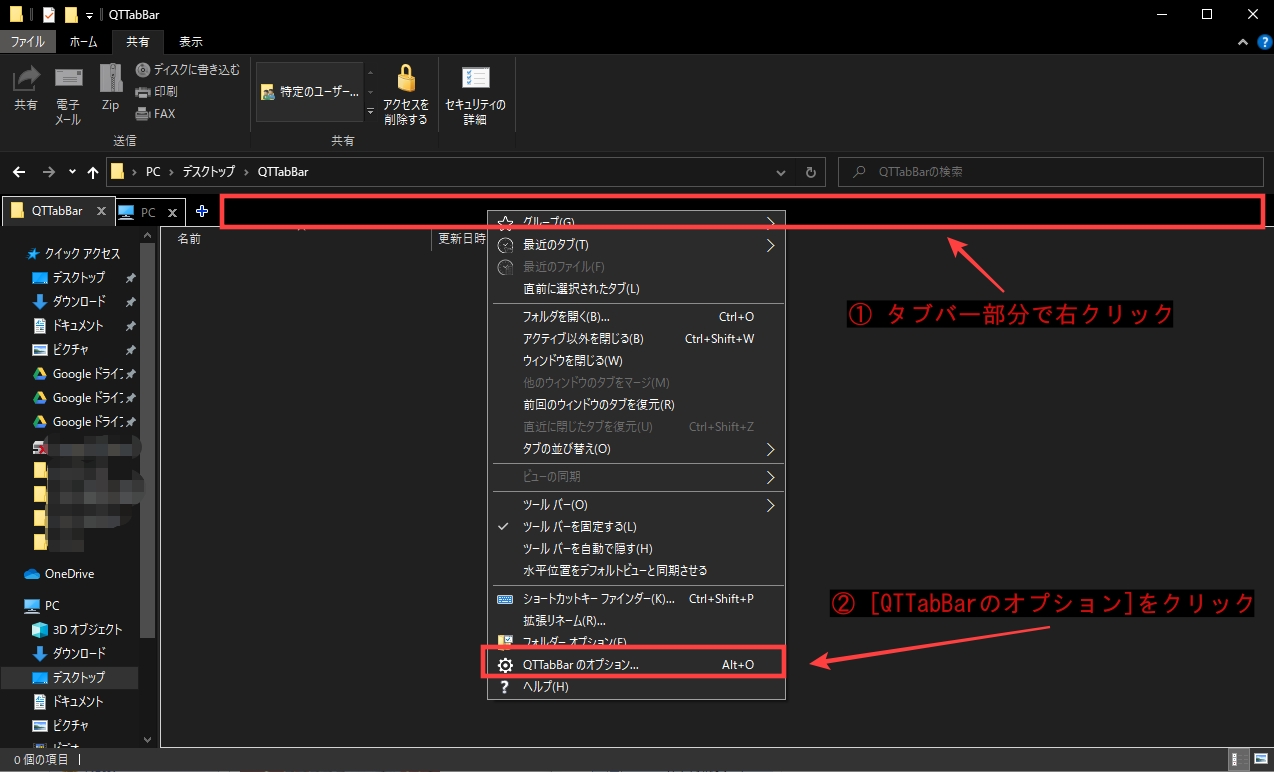
Task: Toggle ツール バーを固定する in the context menu
Action: coord(636,527)
